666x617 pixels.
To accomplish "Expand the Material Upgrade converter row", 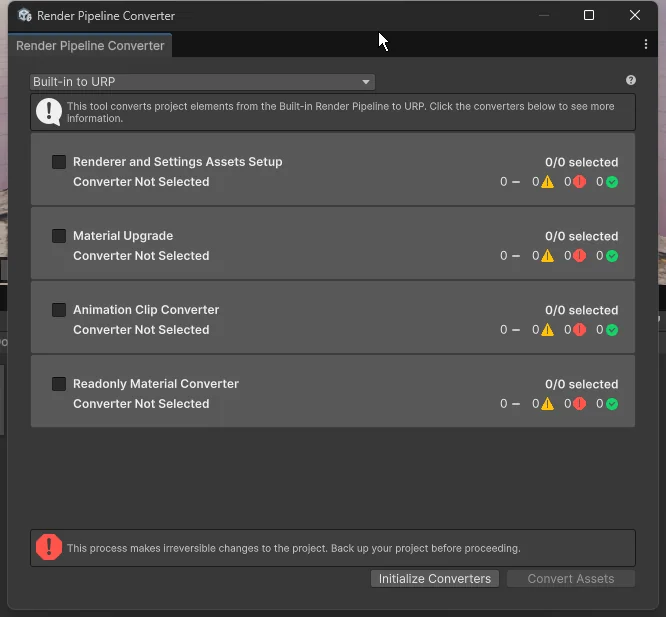I will (x=123, y=236).
